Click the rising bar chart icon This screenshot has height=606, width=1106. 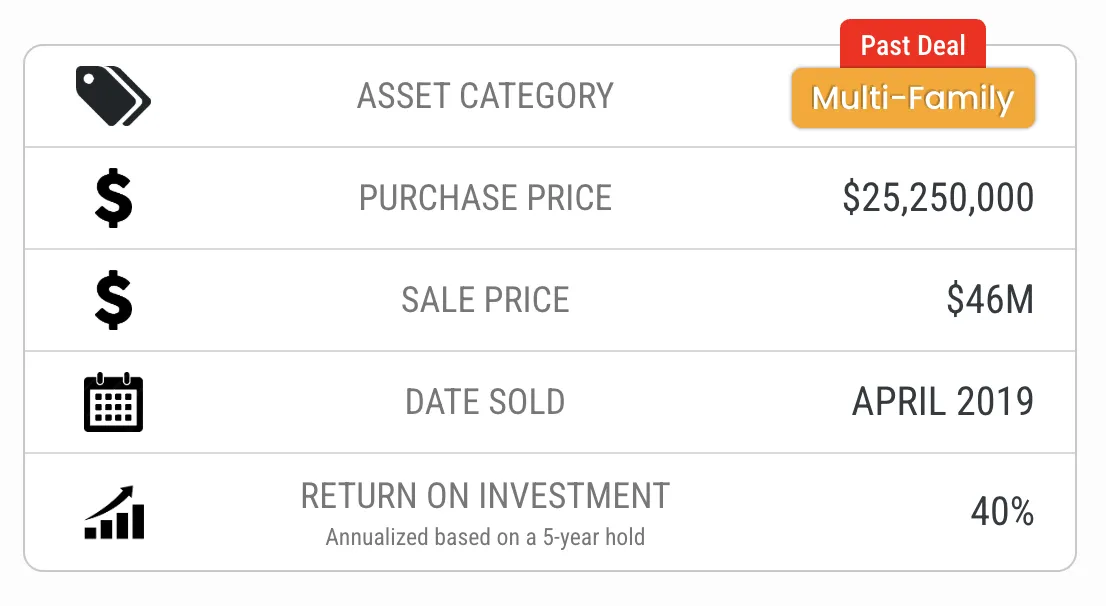[114, 513]
